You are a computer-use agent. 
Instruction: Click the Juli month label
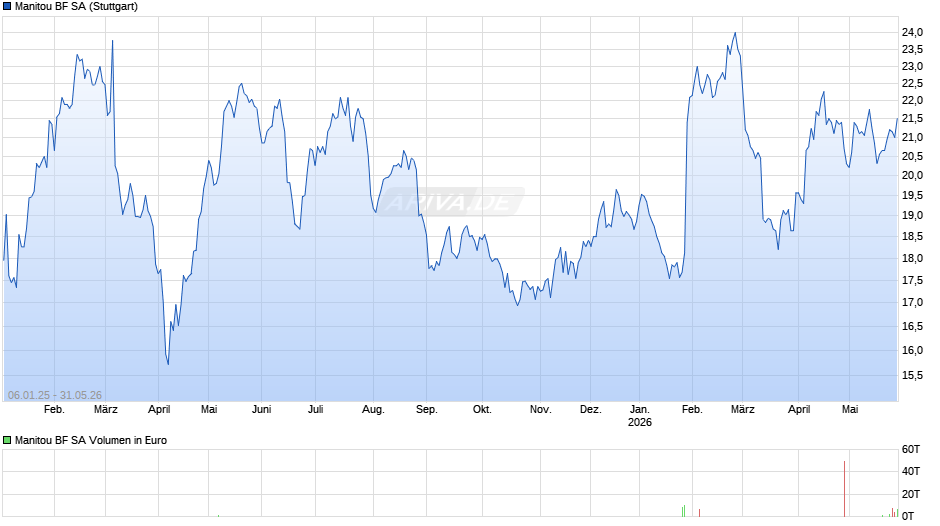click(x=315, y=409)
